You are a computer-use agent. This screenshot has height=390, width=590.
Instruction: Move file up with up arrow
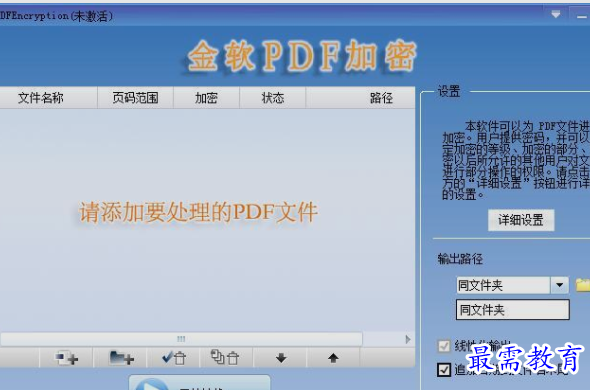click(333, 358)
